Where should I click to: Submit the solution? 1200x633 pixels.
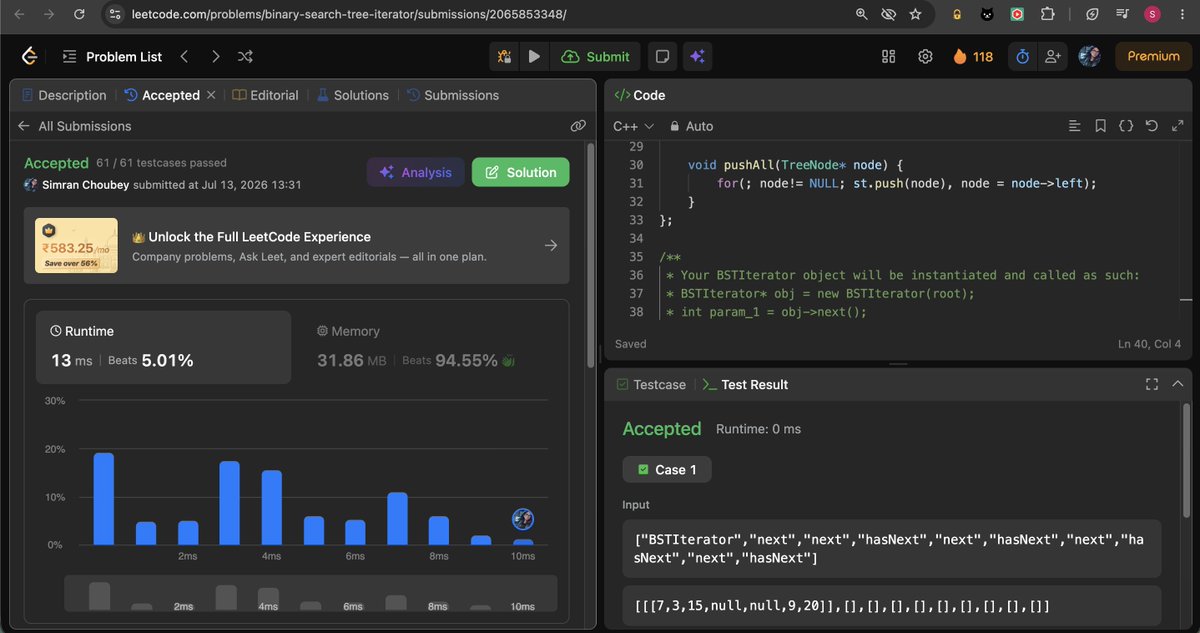pos(596,57)
